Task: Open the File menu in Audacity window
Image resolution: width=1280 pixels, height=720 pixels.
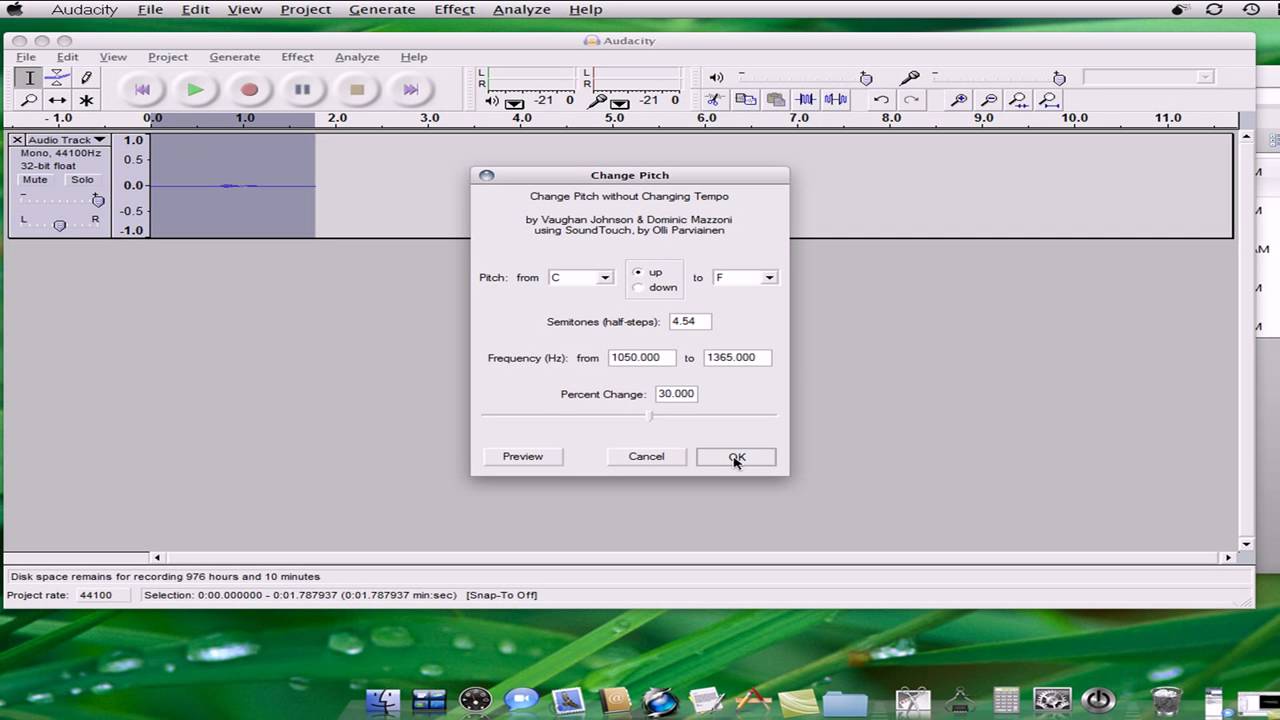Action: click(26, 57)
